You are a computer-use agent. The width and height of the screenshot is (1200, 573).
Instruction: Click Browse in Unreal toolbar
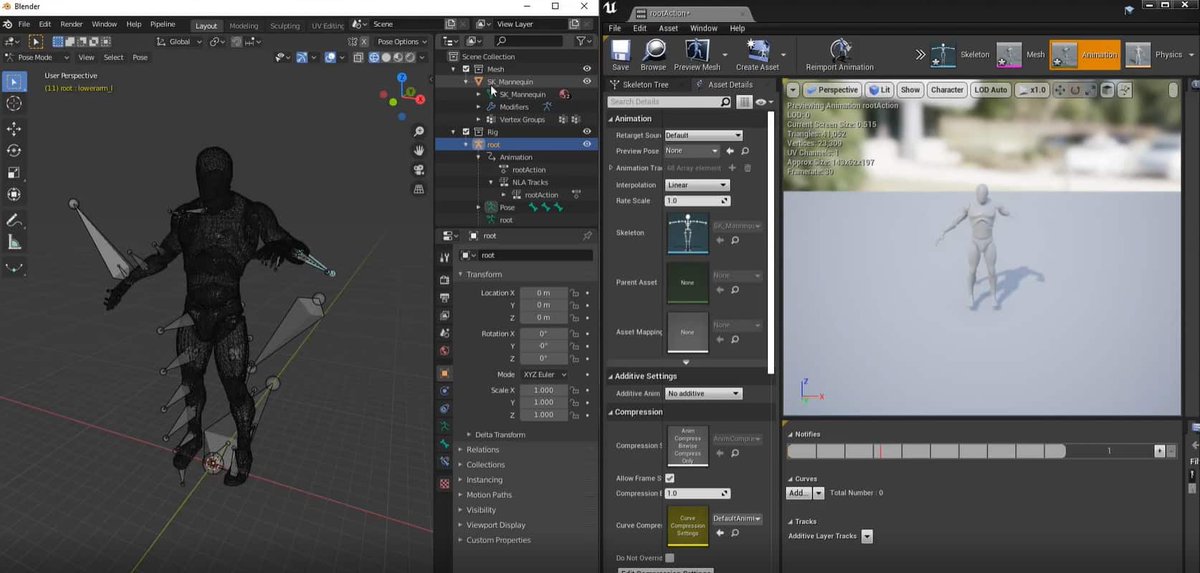(655, 55)
